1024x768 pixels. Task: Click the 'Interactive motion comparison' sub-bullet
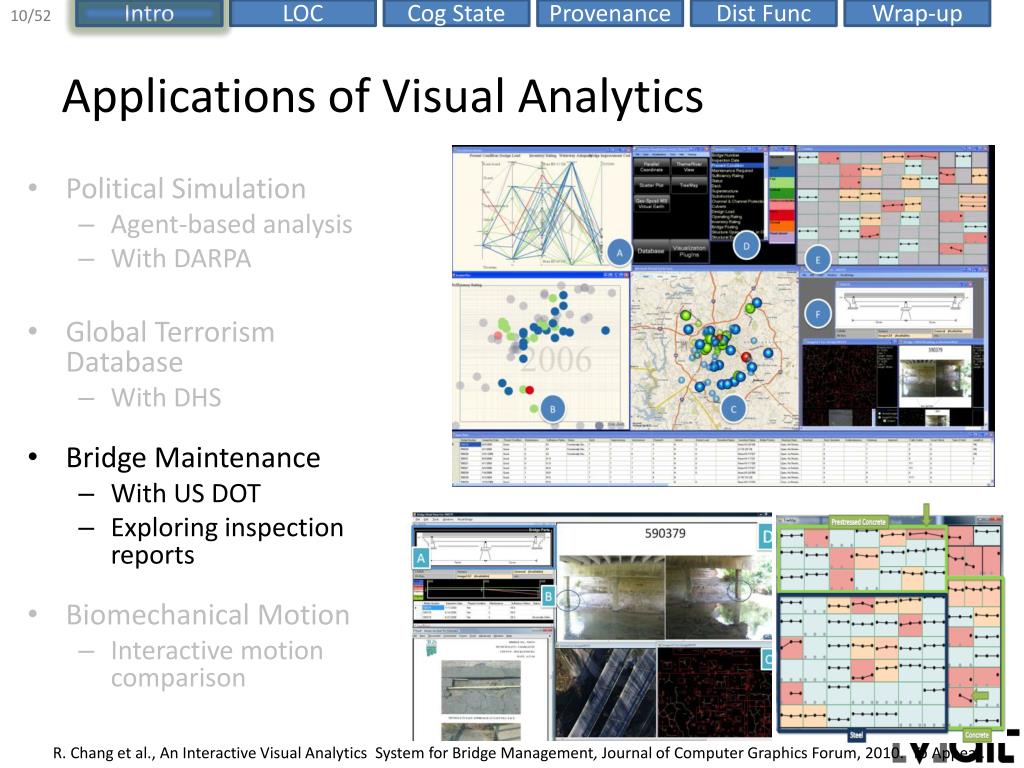coord(217,664)
